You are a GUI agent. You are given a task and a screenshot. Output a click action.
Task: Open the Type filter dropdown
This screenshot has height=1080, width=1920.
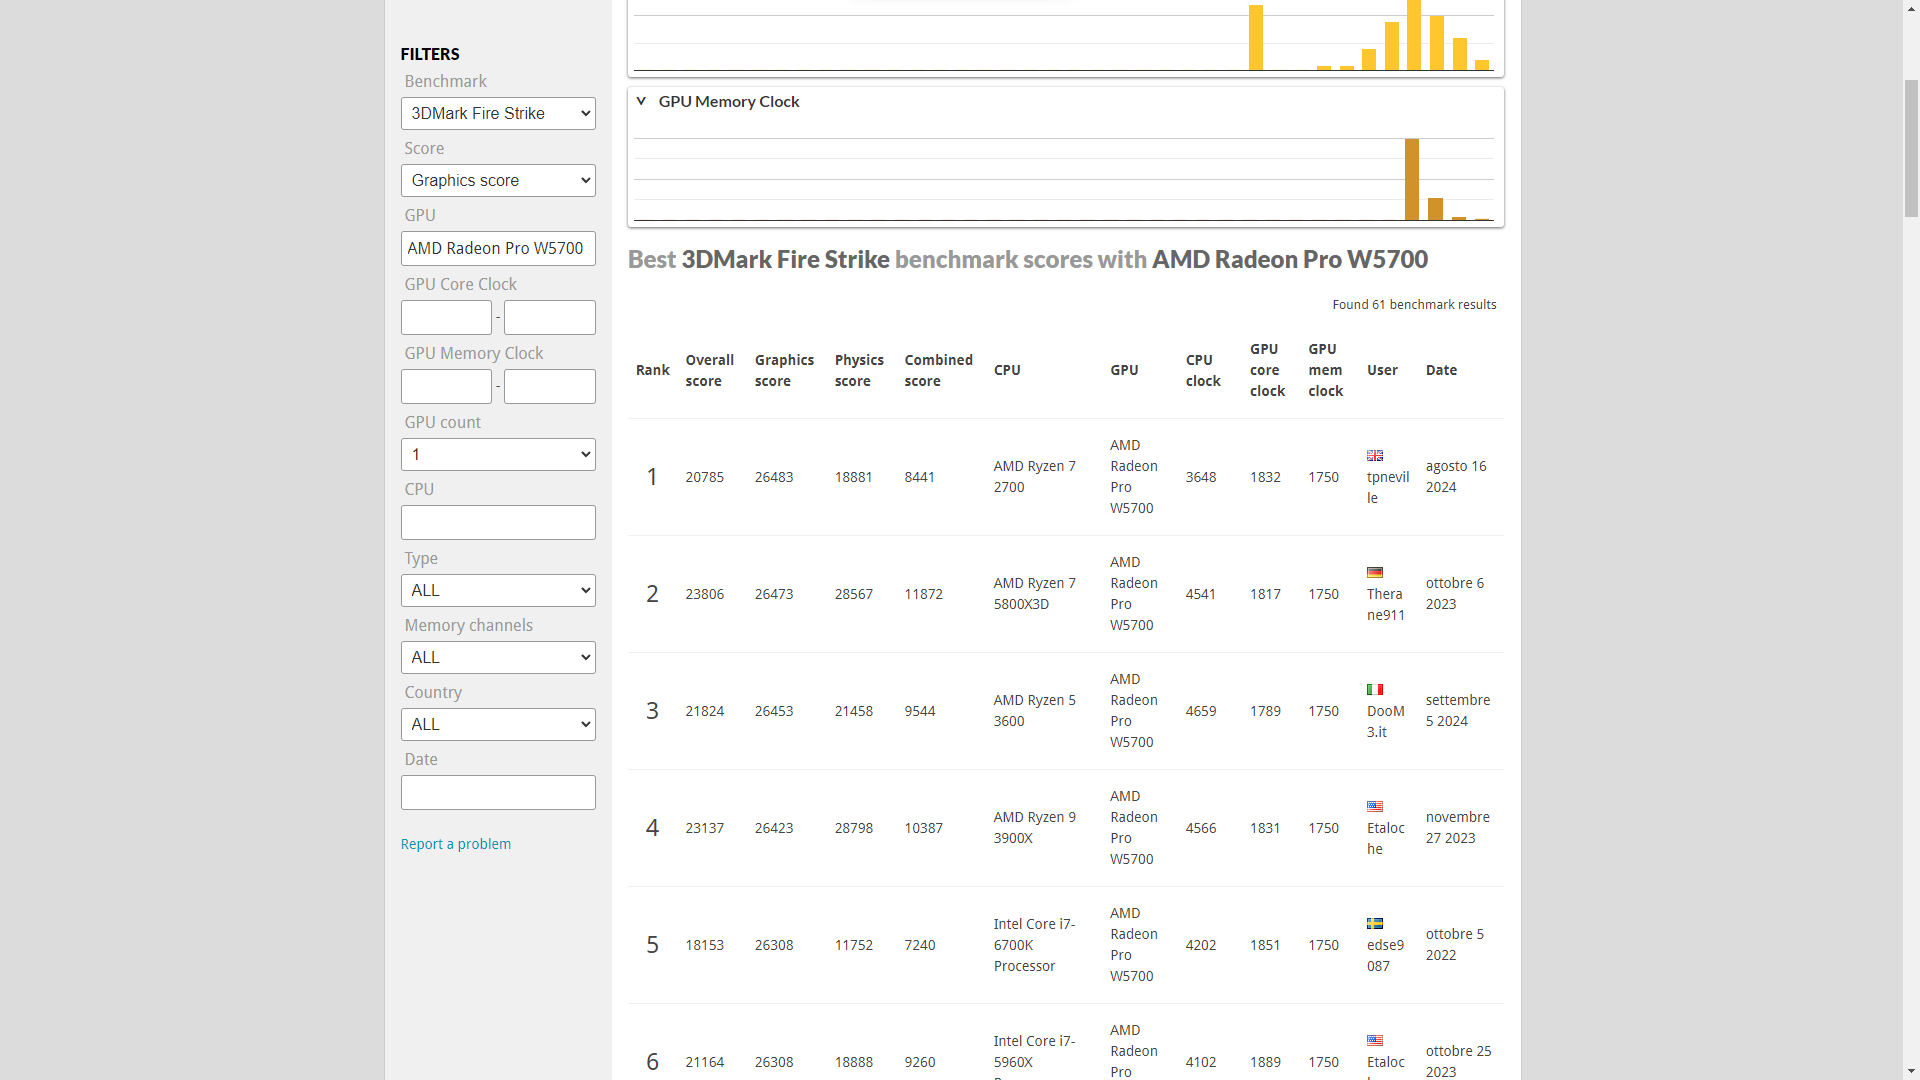[x=498, y=591]
